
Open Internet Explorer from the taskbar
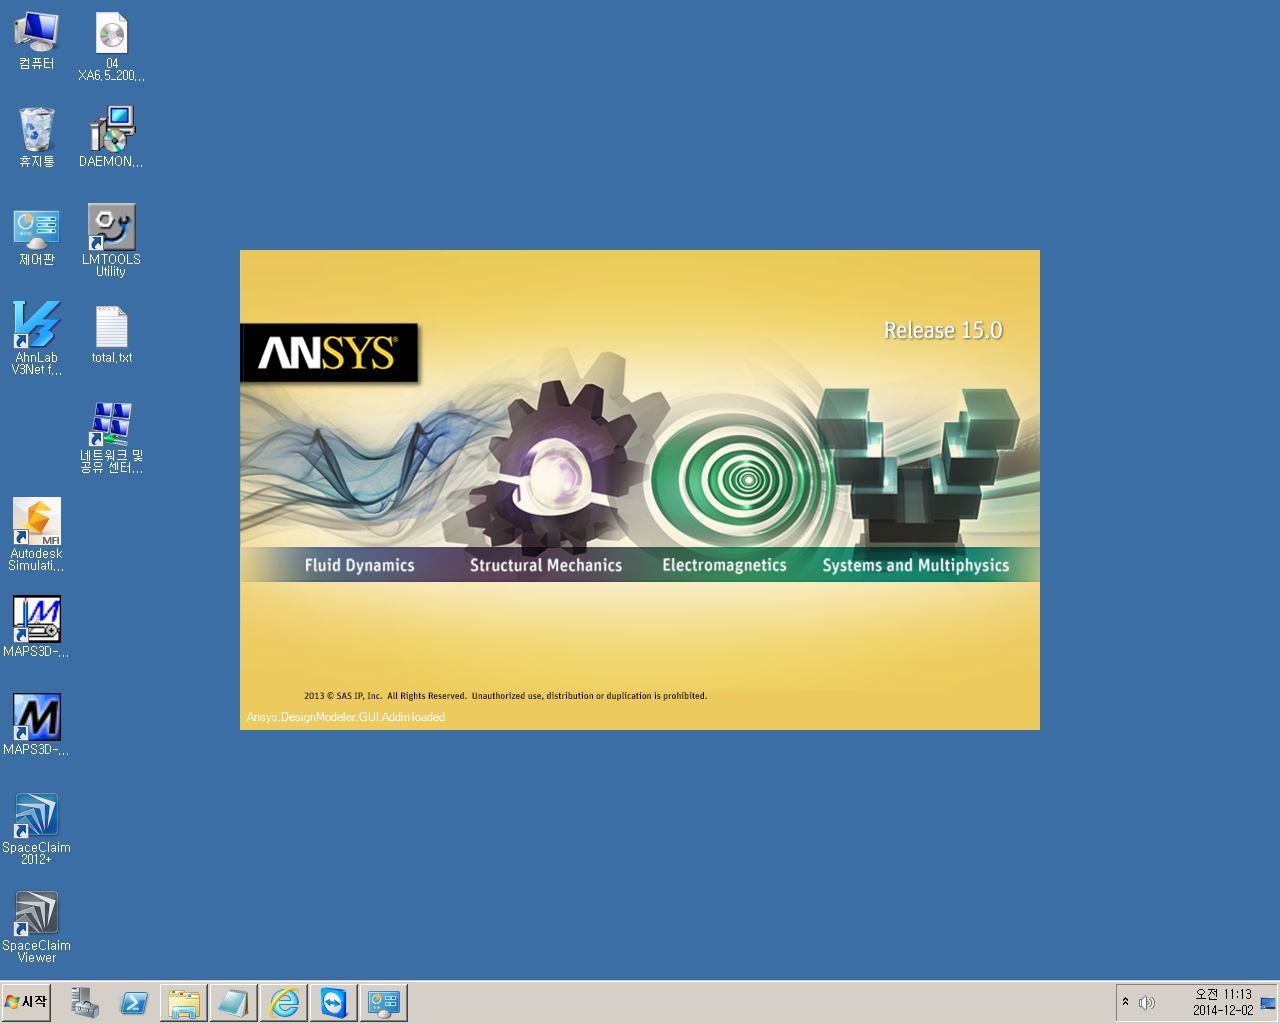pos(284,1002)
